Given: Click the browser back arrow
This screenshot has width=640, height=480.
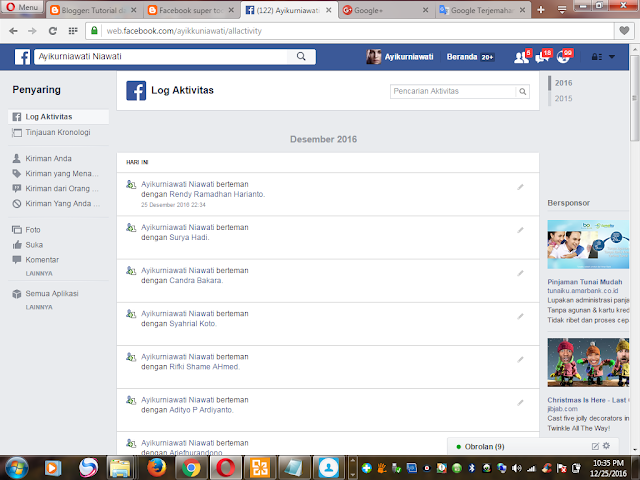Looking at the screenshot, I should click(13, 31).
